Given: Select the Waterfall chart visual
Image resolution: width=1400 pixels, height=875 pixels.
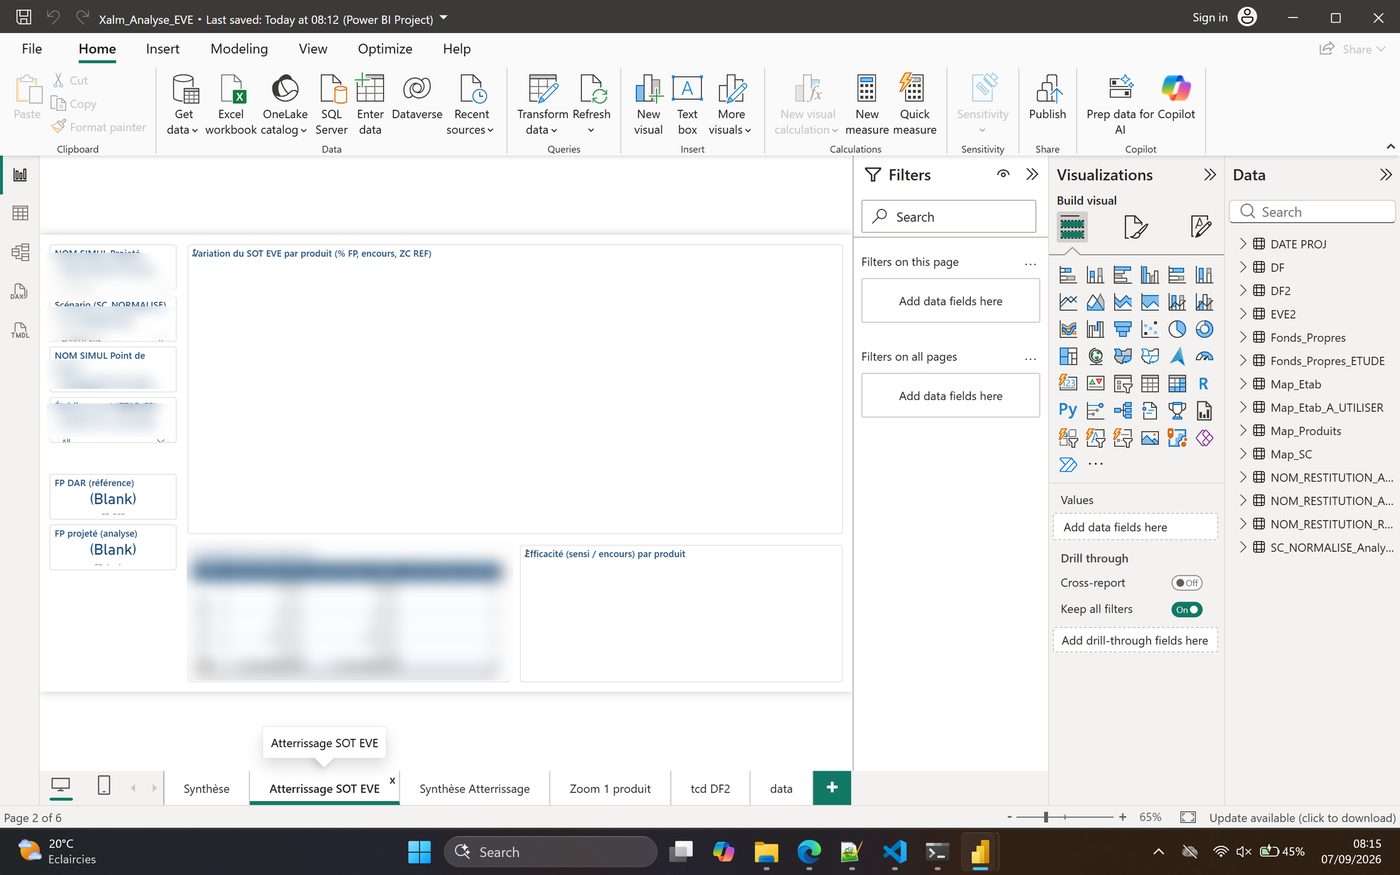Looking at the screenshot, I should click(1096, 329).
